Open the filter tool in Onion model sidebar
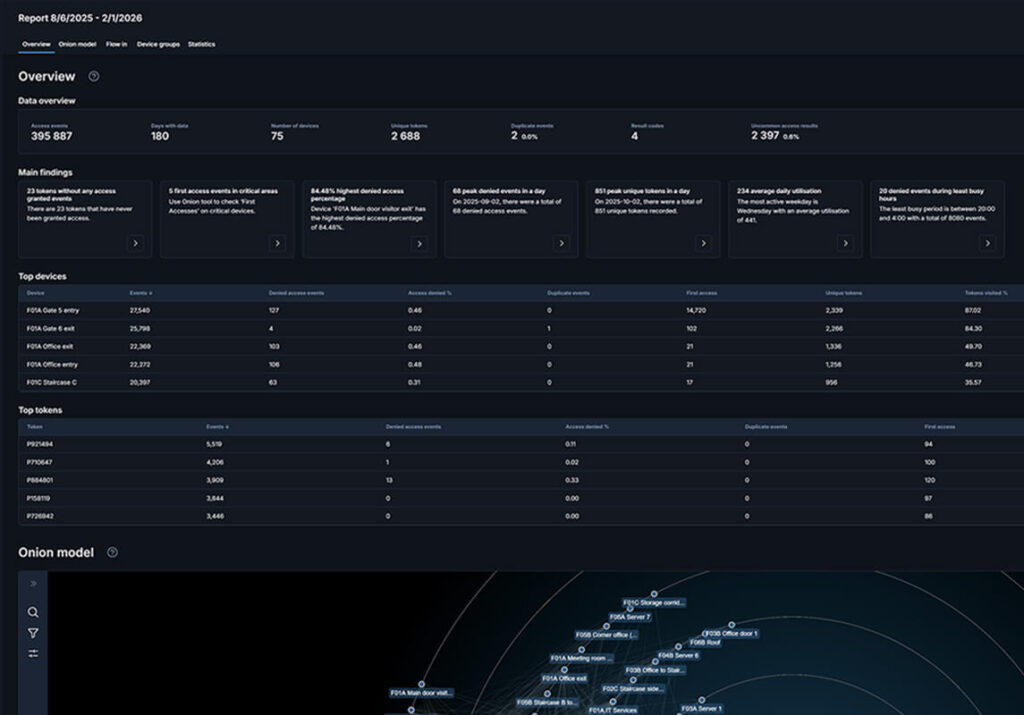 (x=33, y=633)
